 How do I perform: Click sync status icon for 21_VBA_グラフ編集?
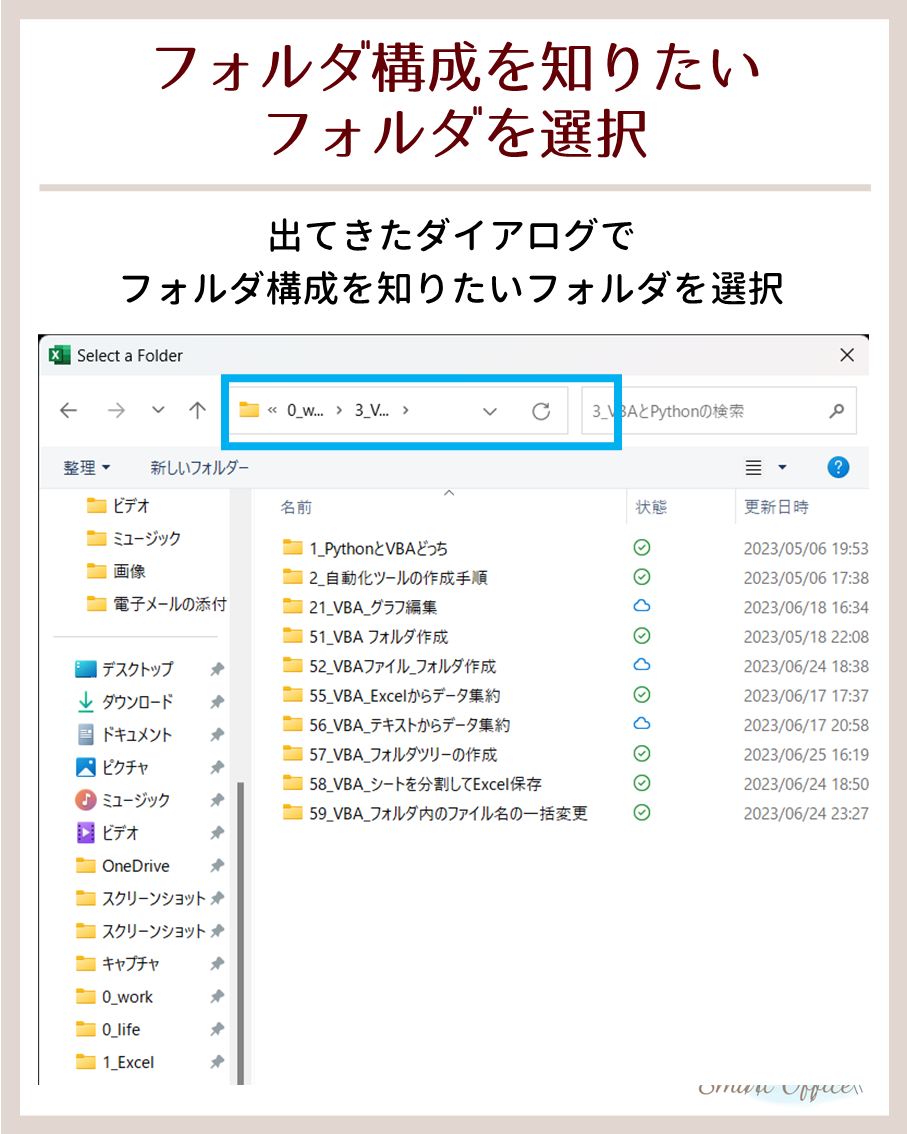[642, 606]
